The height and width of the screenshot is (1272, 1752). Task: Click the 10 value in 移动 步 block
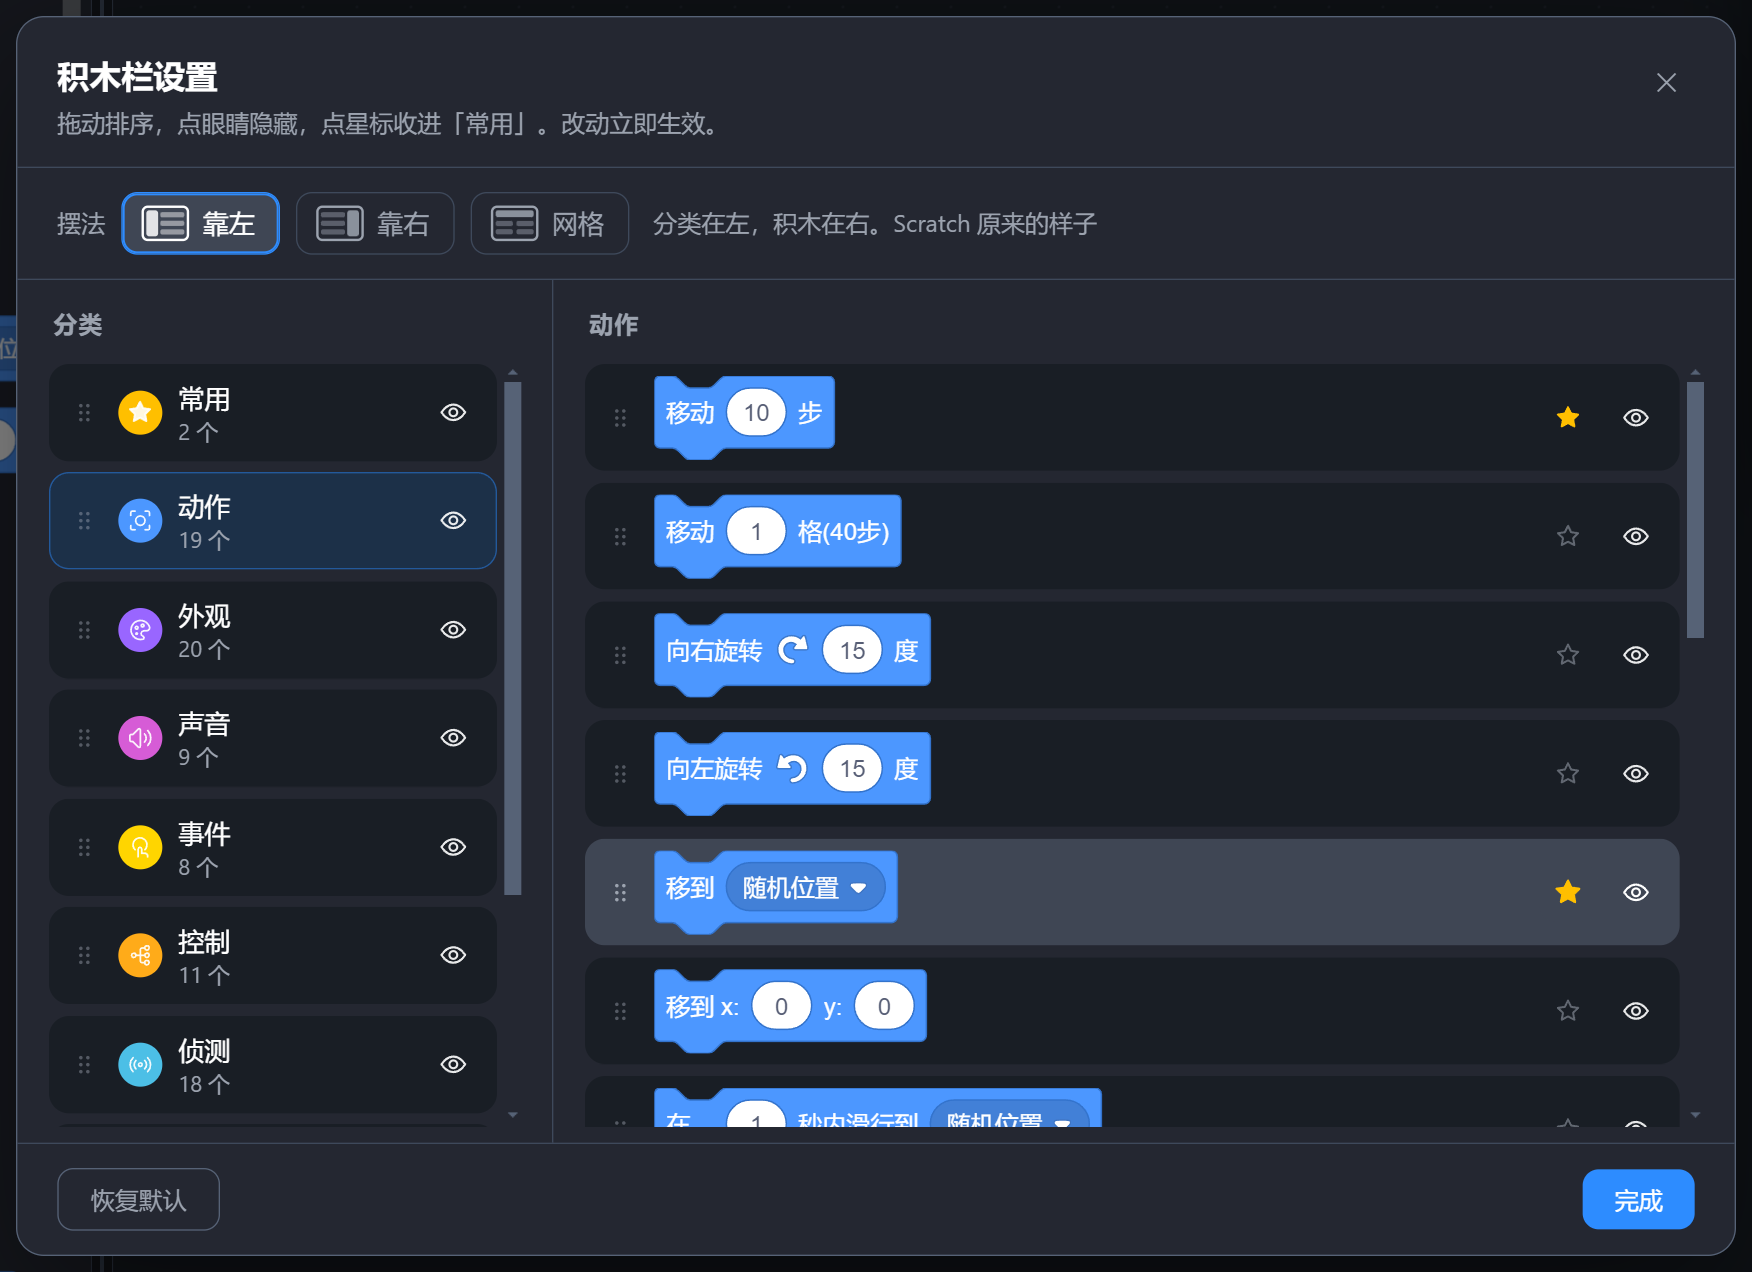756,413
